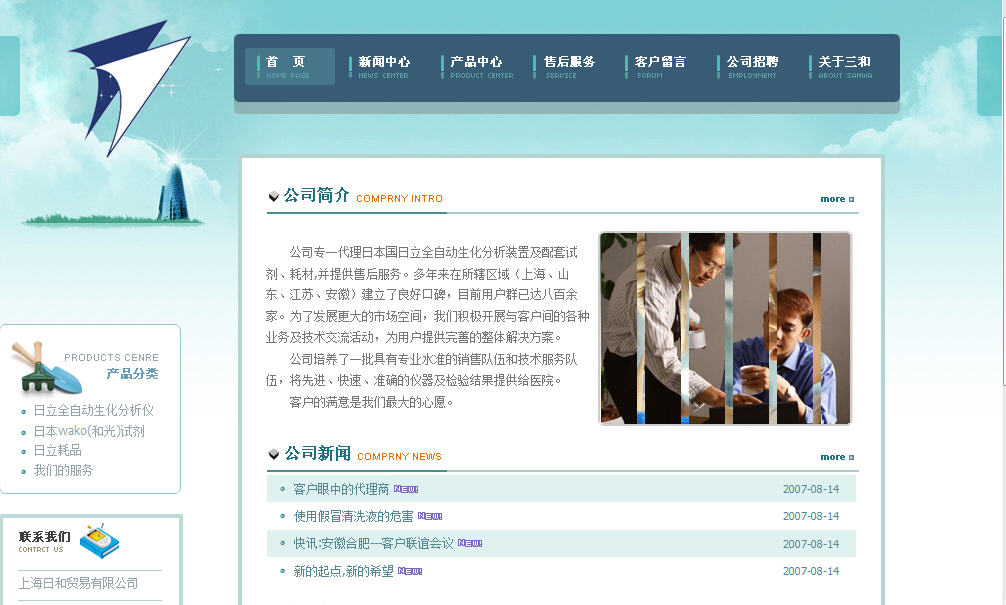This screenshot has height=605, width=1006.
Task: Click the contact us telephone icon
Action: (x=99, y=541)
